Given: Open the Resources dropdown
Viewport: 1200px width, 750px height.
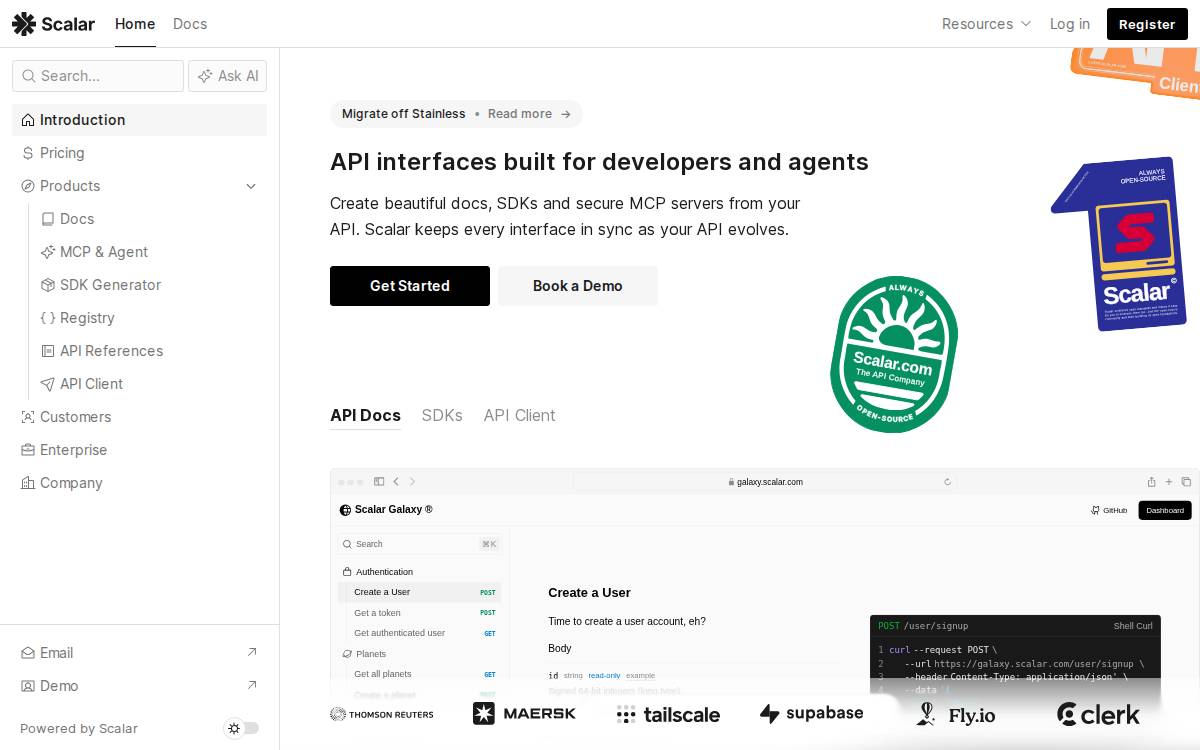Looking at the screenshot, I should coord(986,24).
